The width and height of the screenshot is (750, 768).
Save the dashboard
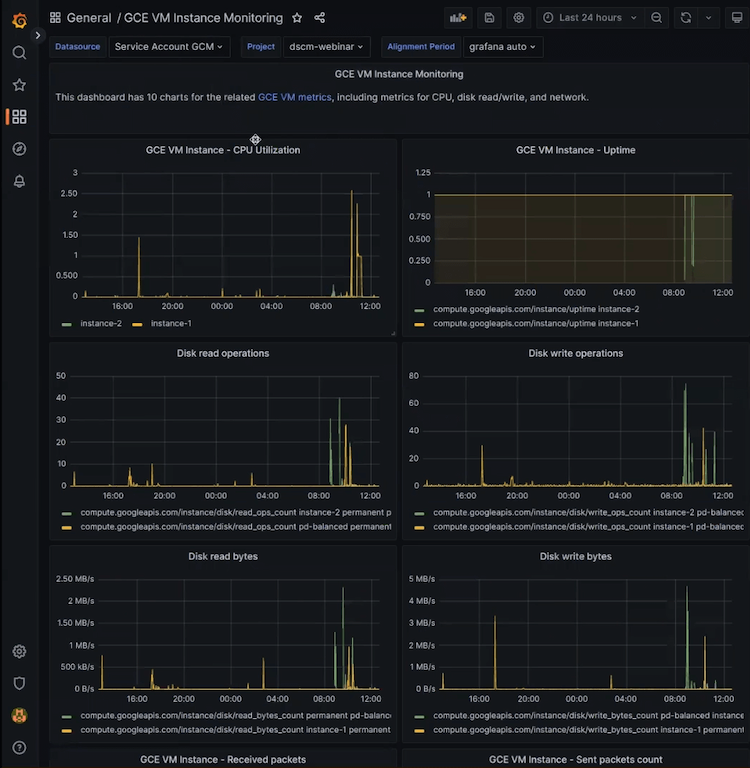(x=489, y=18)
